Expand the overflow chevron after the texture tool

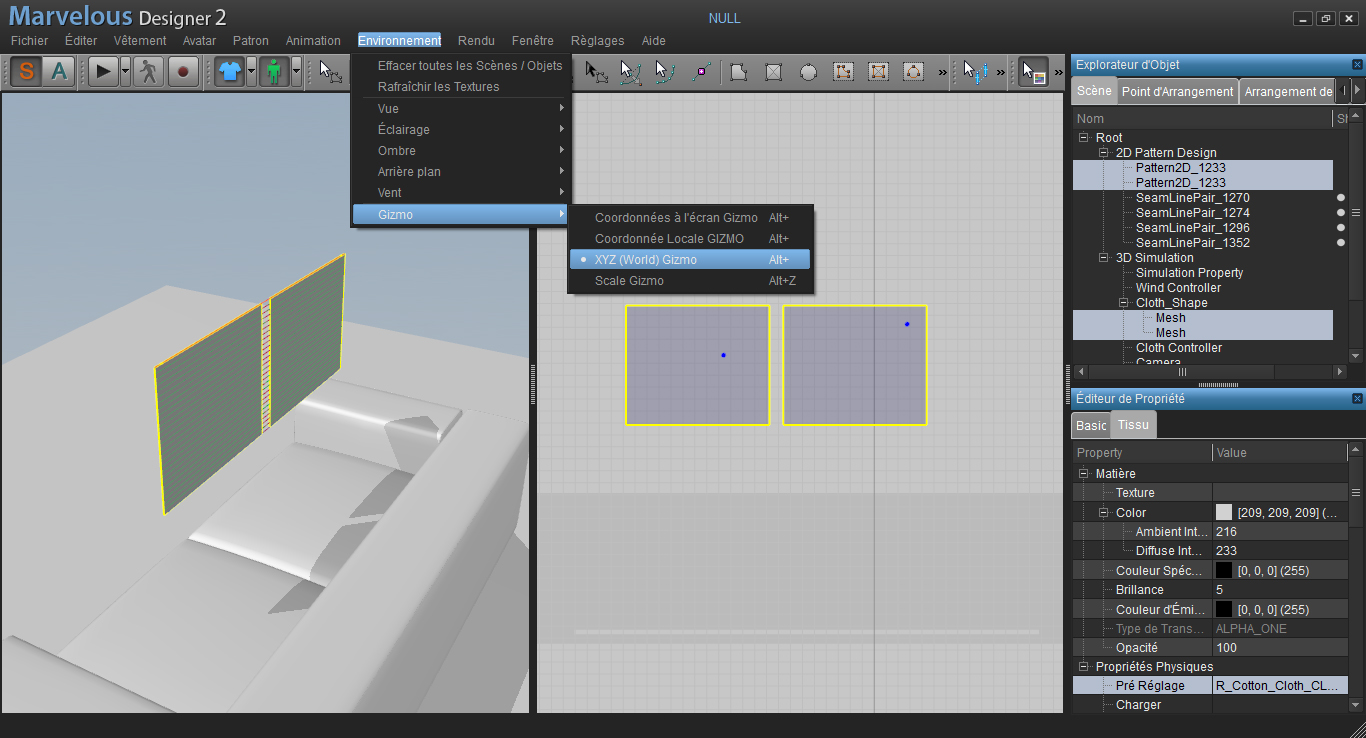[1058, 72]
